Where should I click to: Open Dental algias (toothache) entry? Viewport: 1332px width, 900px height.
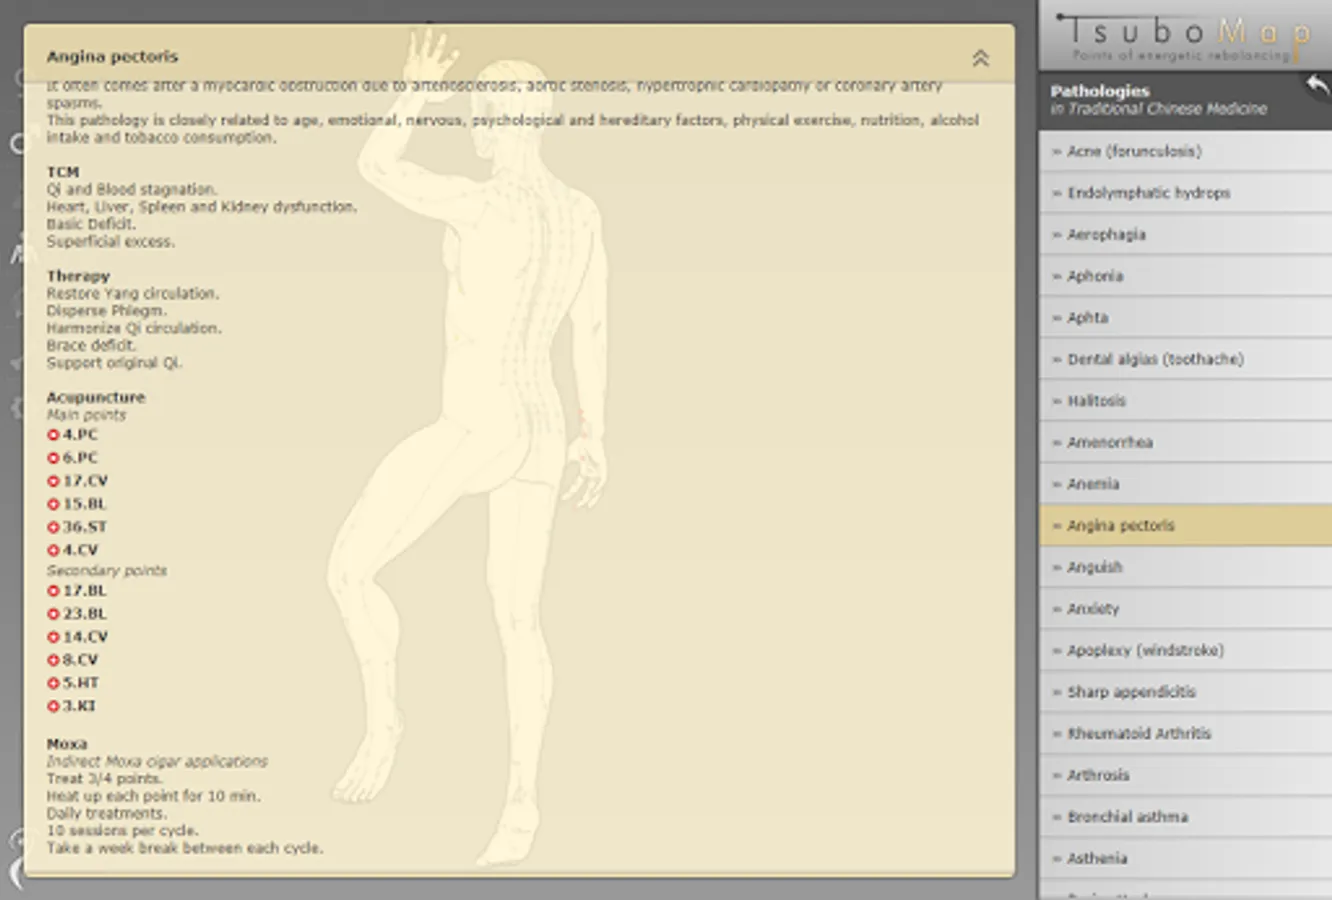[1185, 359]
